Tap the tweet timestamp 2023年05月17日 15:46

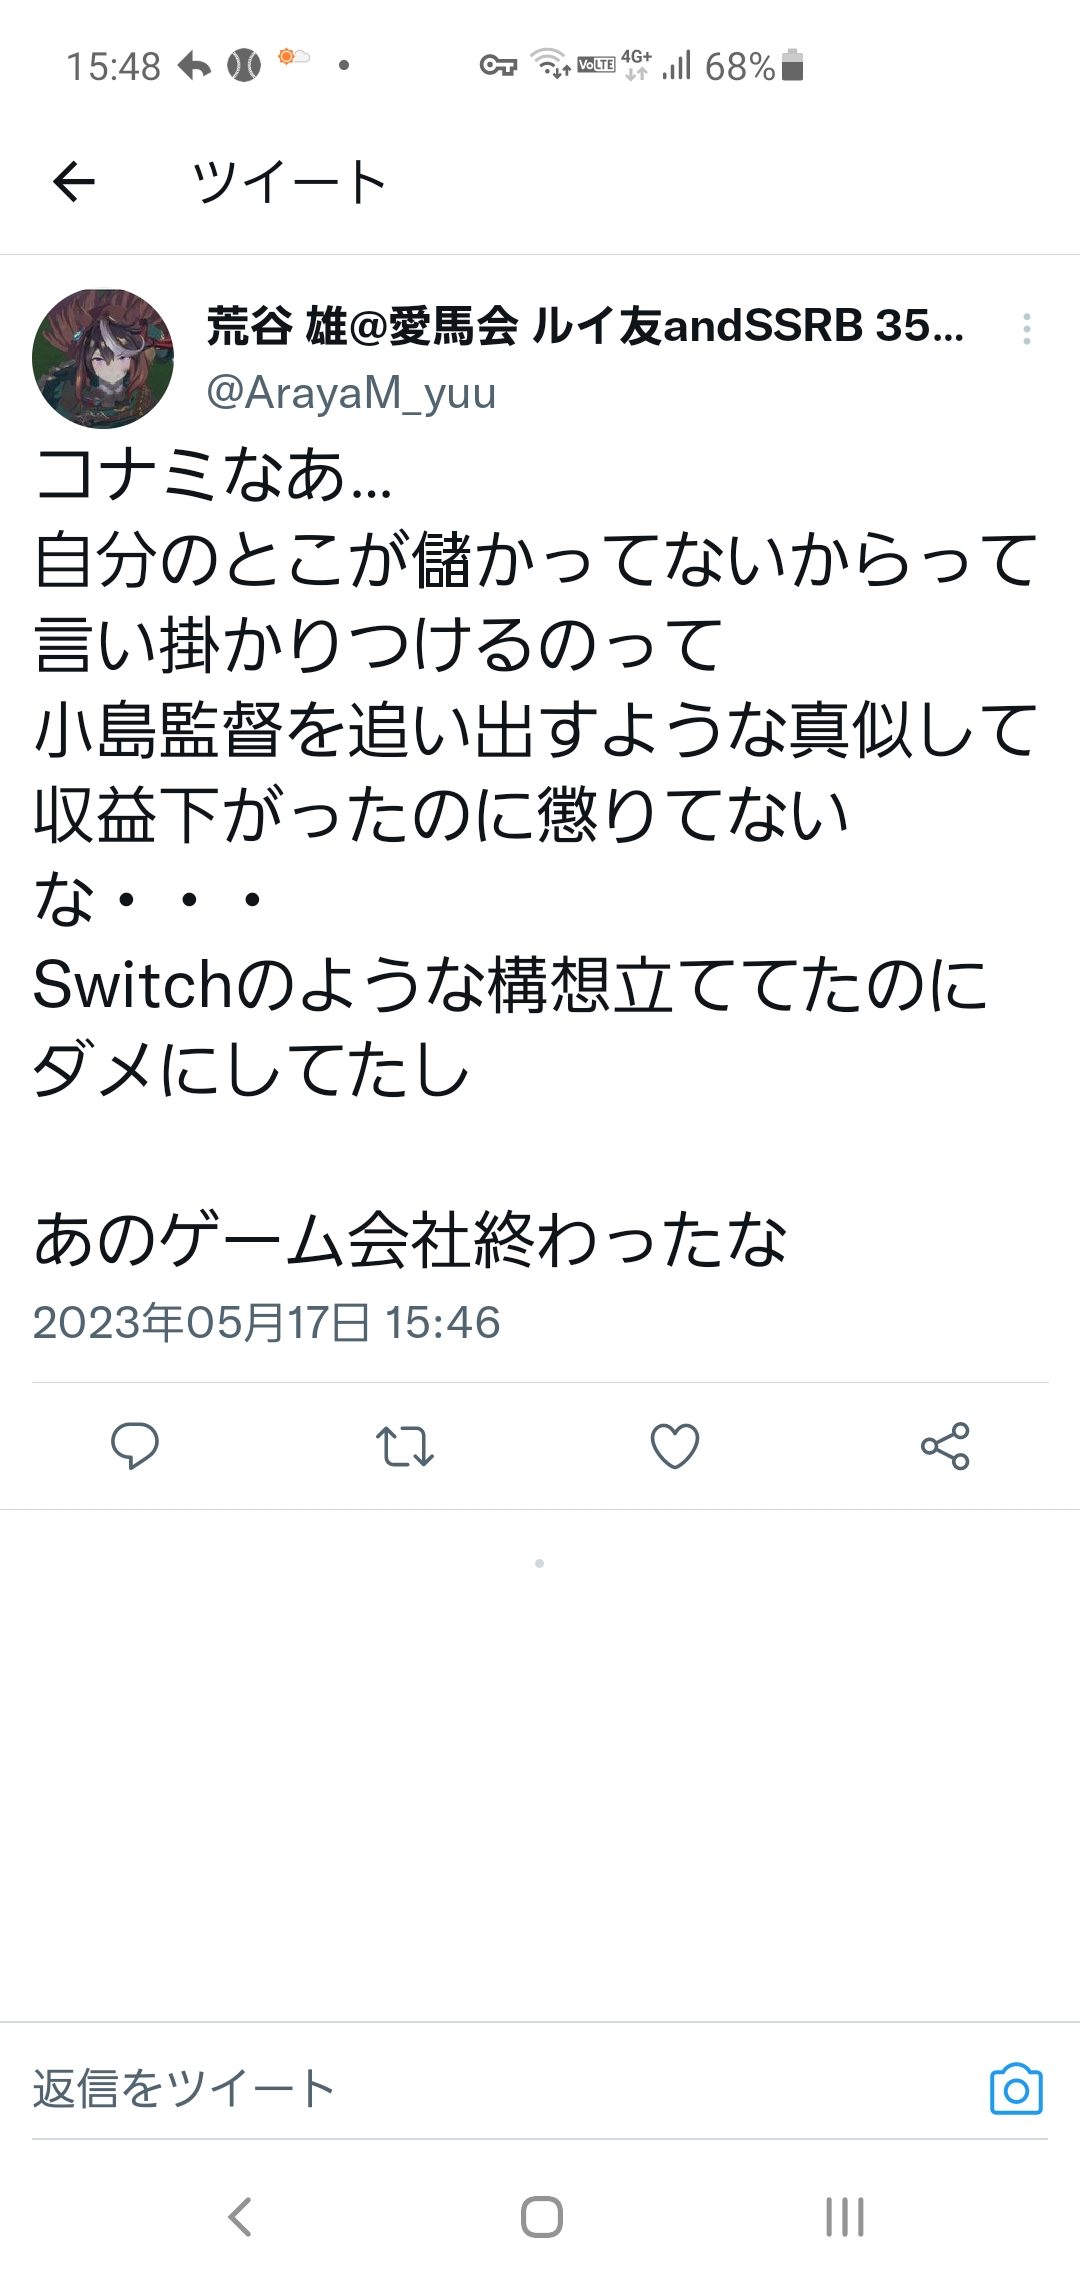[266, 1322]
